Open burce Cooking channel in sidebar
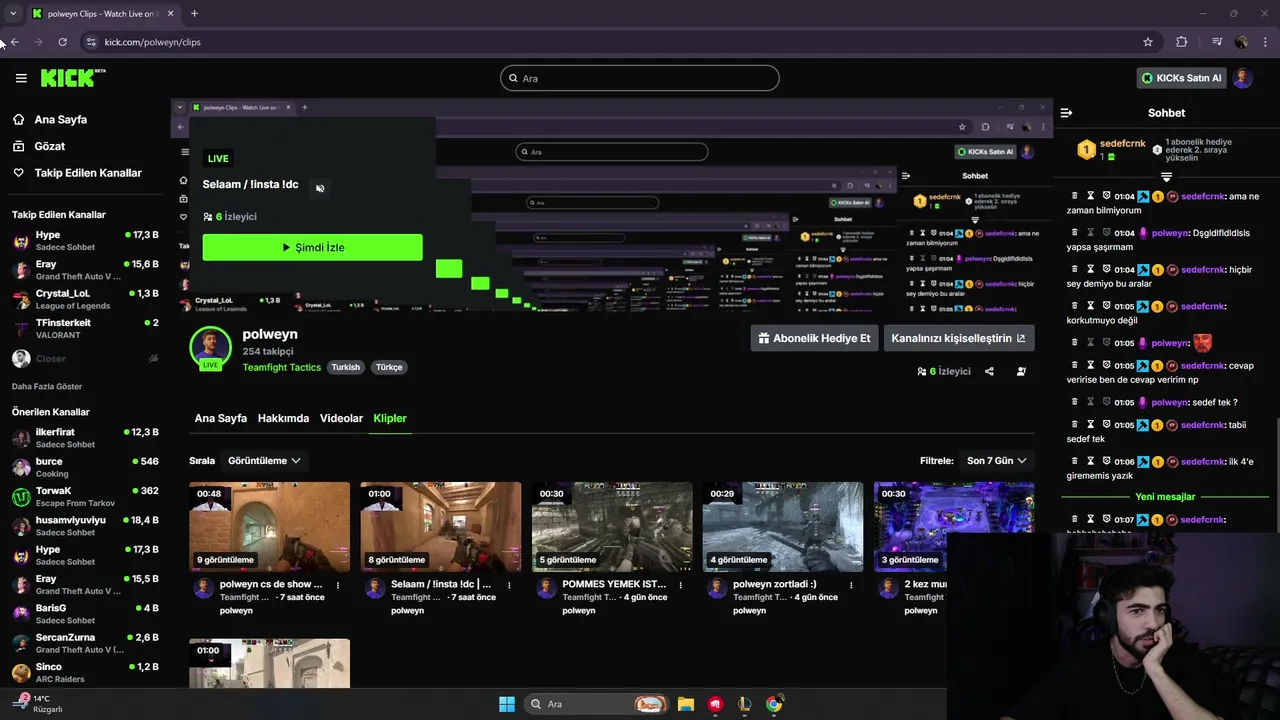The width and height of the screenshot is (1280, 720). pyautogui.click(x=85, y=467)
